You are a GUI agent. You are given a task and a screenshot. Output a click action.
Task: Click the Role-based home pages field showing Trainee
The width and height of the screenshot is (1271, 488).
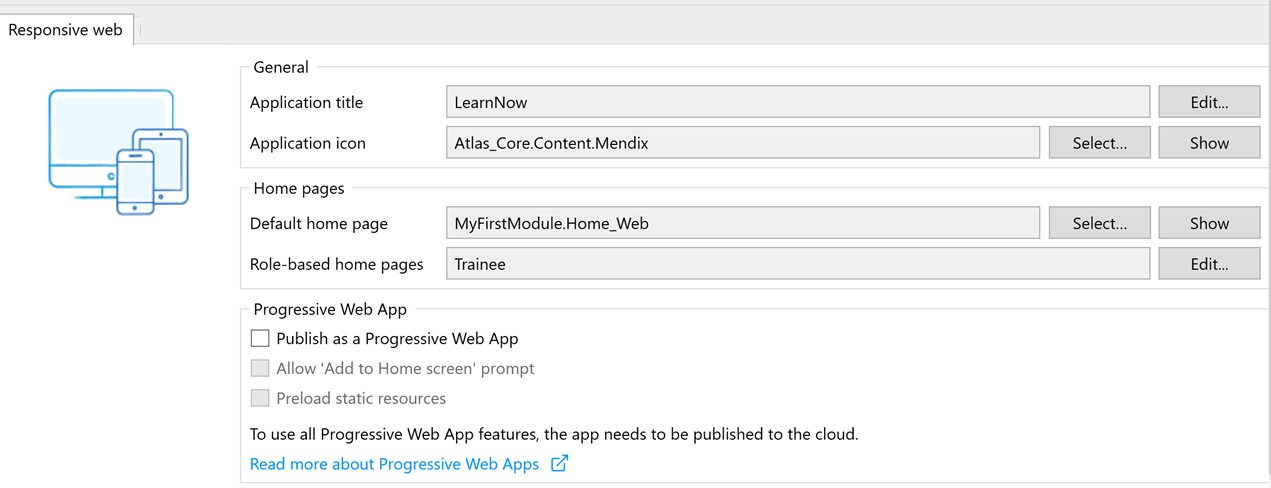pos(797,264)
